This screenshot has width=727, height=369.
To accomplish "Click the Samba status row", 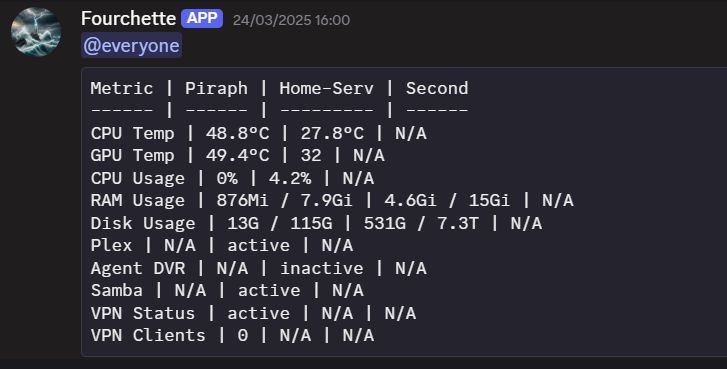I will click(x=227, y=291).
